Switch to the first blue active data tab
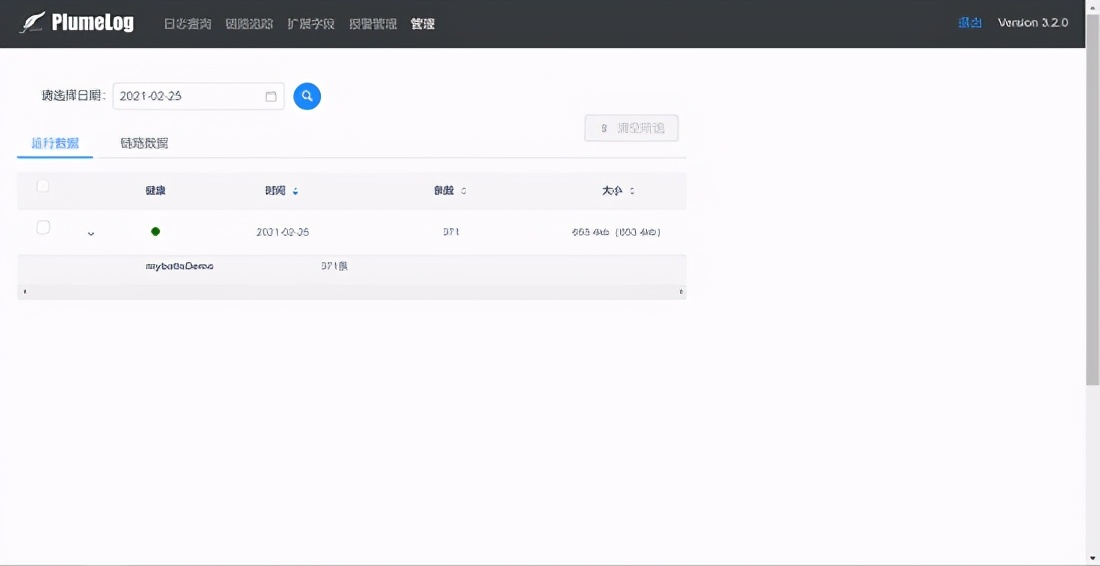Viewport: 1100px width, 566px height. point(55,144)
